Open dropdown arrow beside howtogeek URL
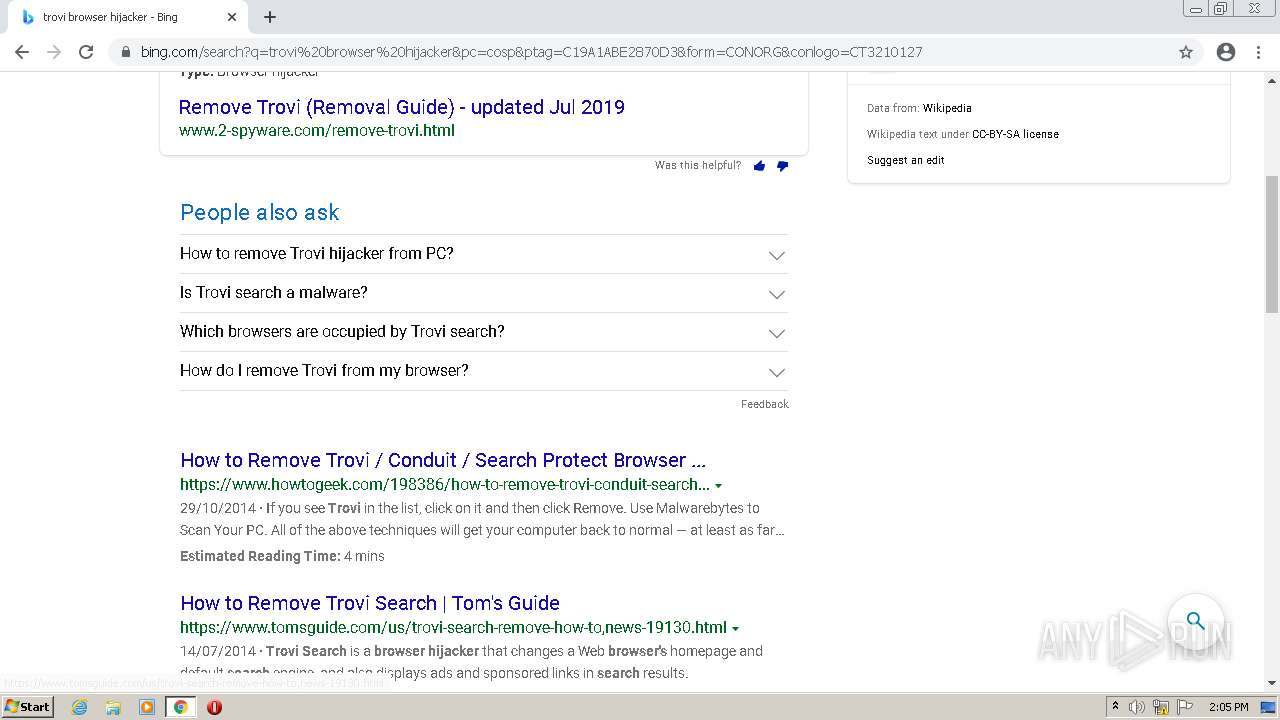1280x720 pixels. (x=718, y=486)
